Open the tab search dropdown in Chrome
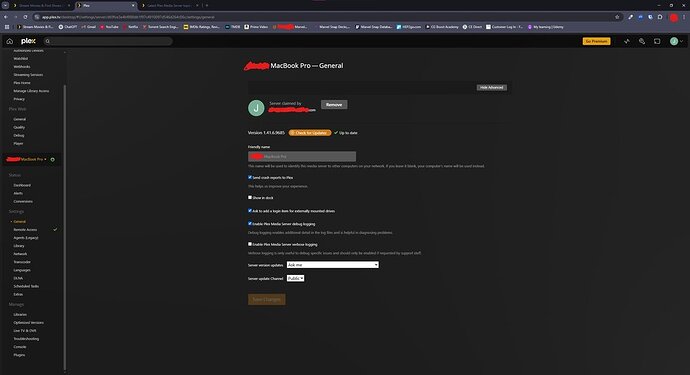 [x=5, y=5]
